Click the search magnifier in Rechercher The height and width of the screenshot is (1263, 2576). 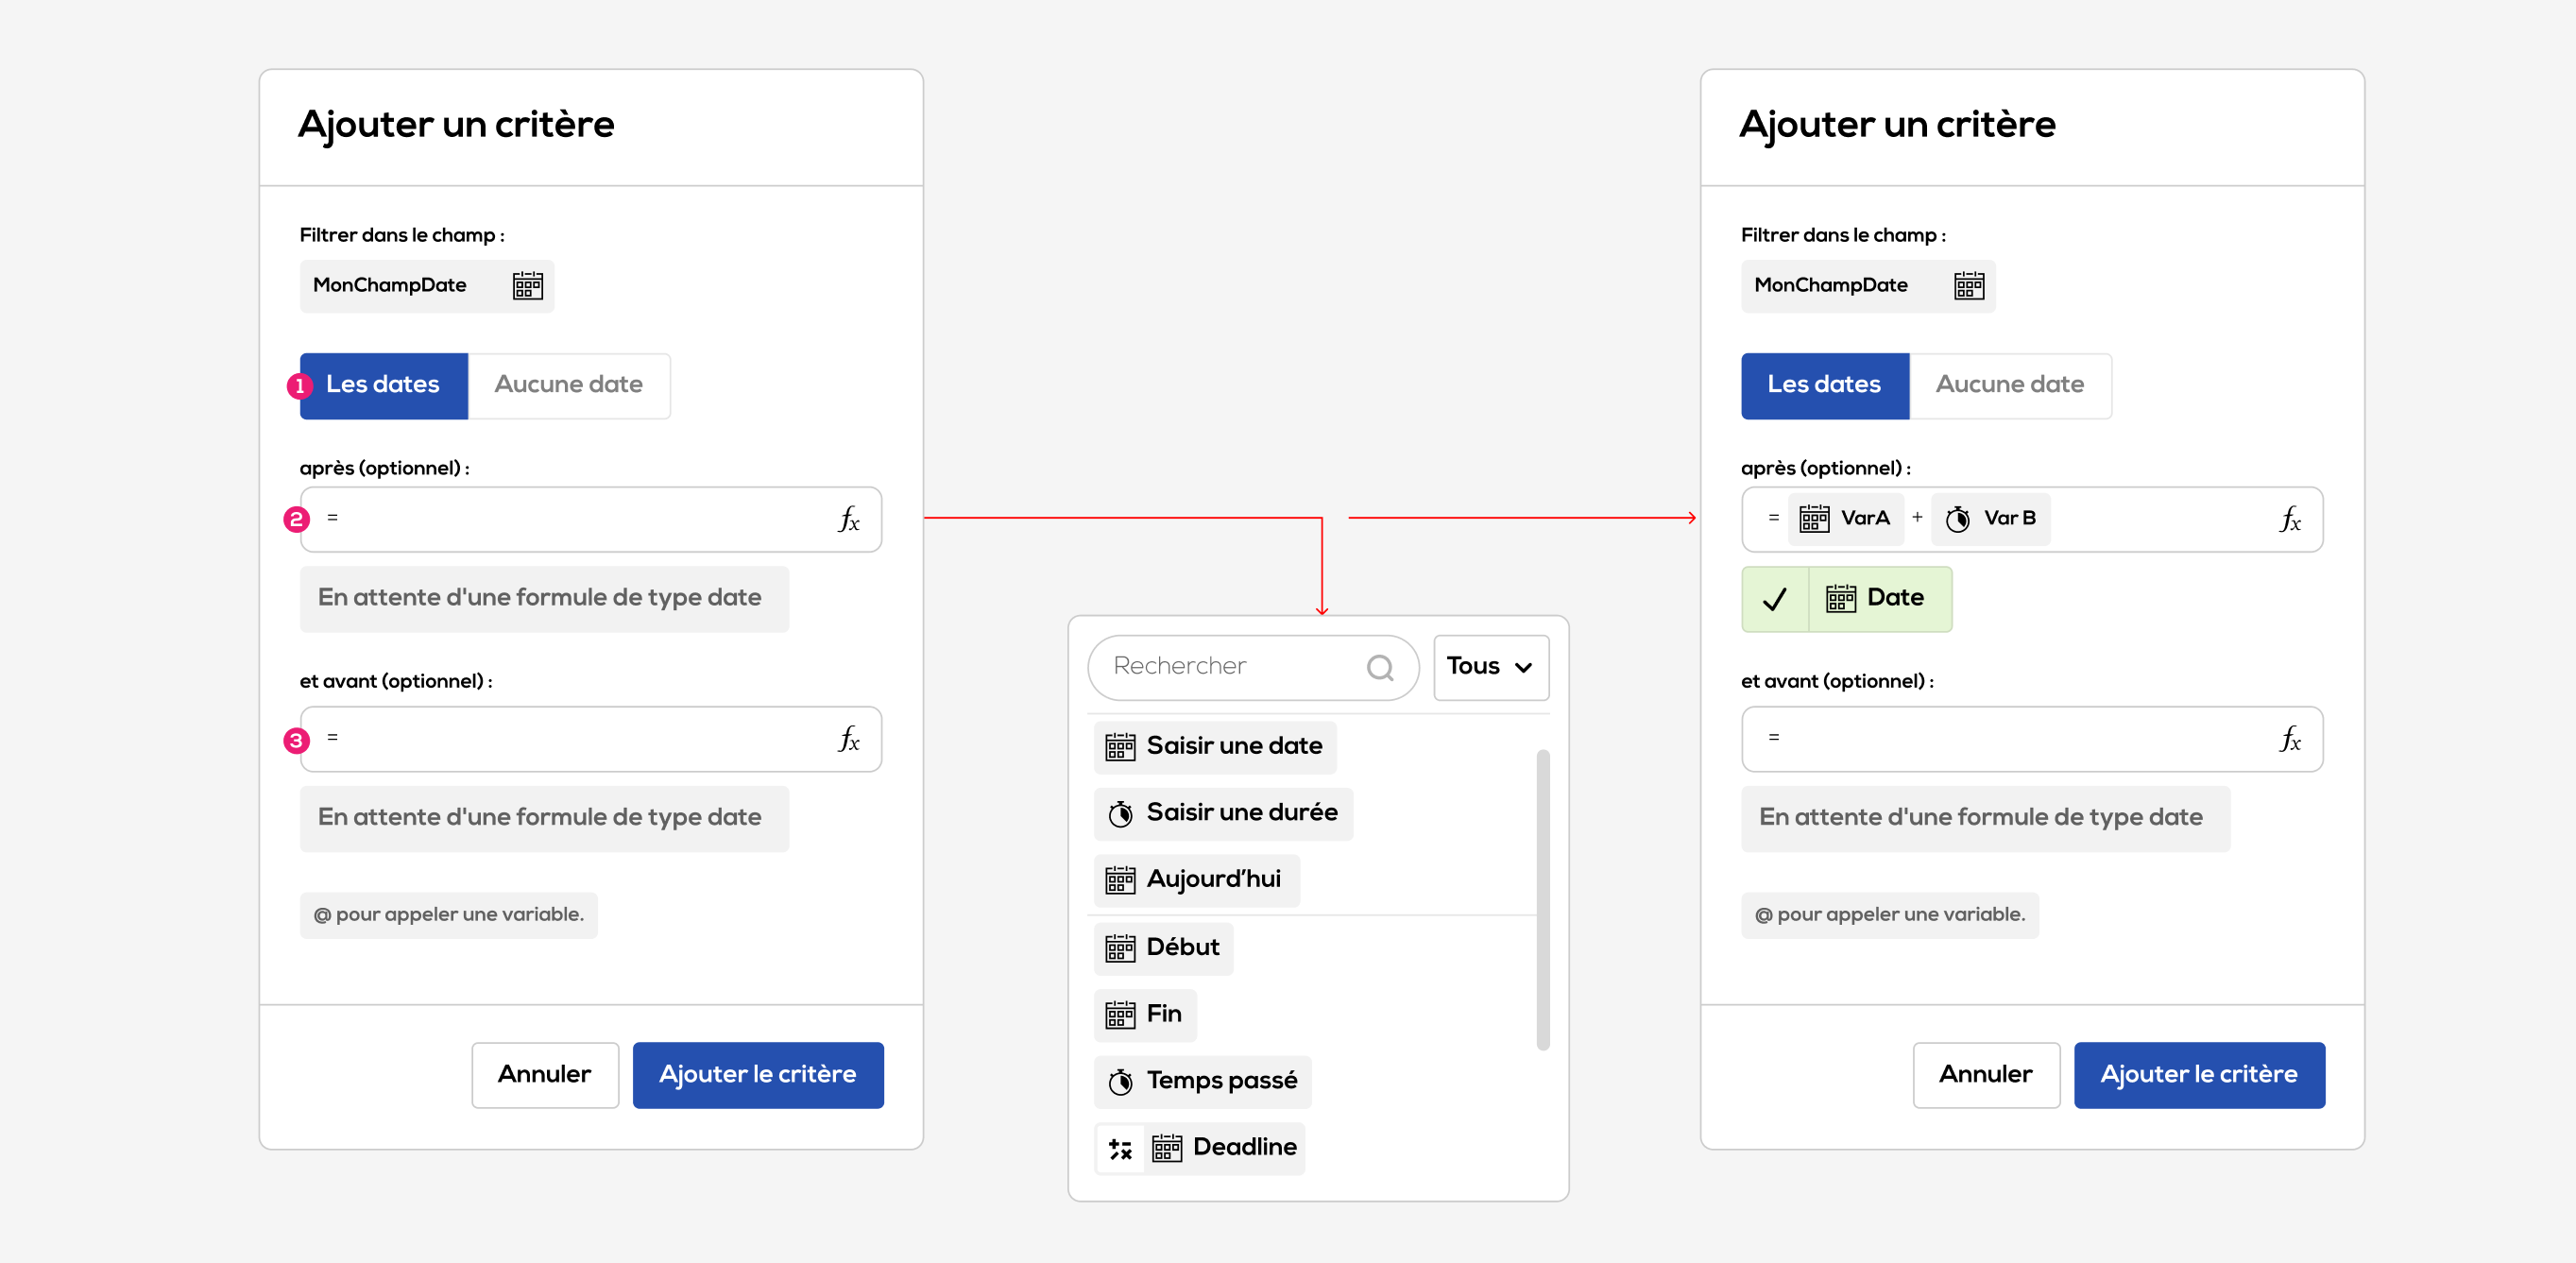click(1379, 667)
